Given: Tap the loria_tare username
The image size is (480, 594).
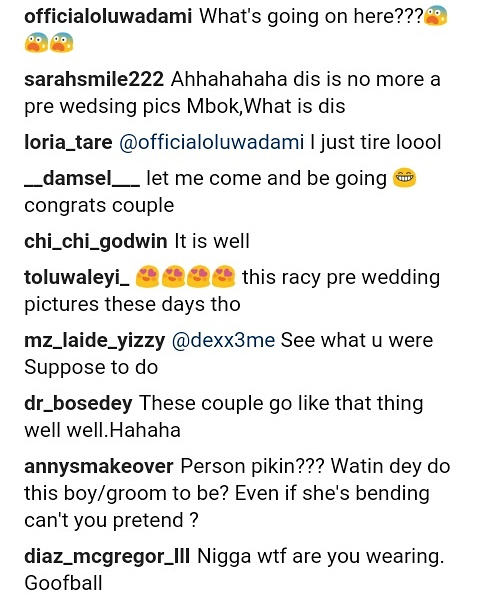Looking at the screenshot, I should click(68, 143).
